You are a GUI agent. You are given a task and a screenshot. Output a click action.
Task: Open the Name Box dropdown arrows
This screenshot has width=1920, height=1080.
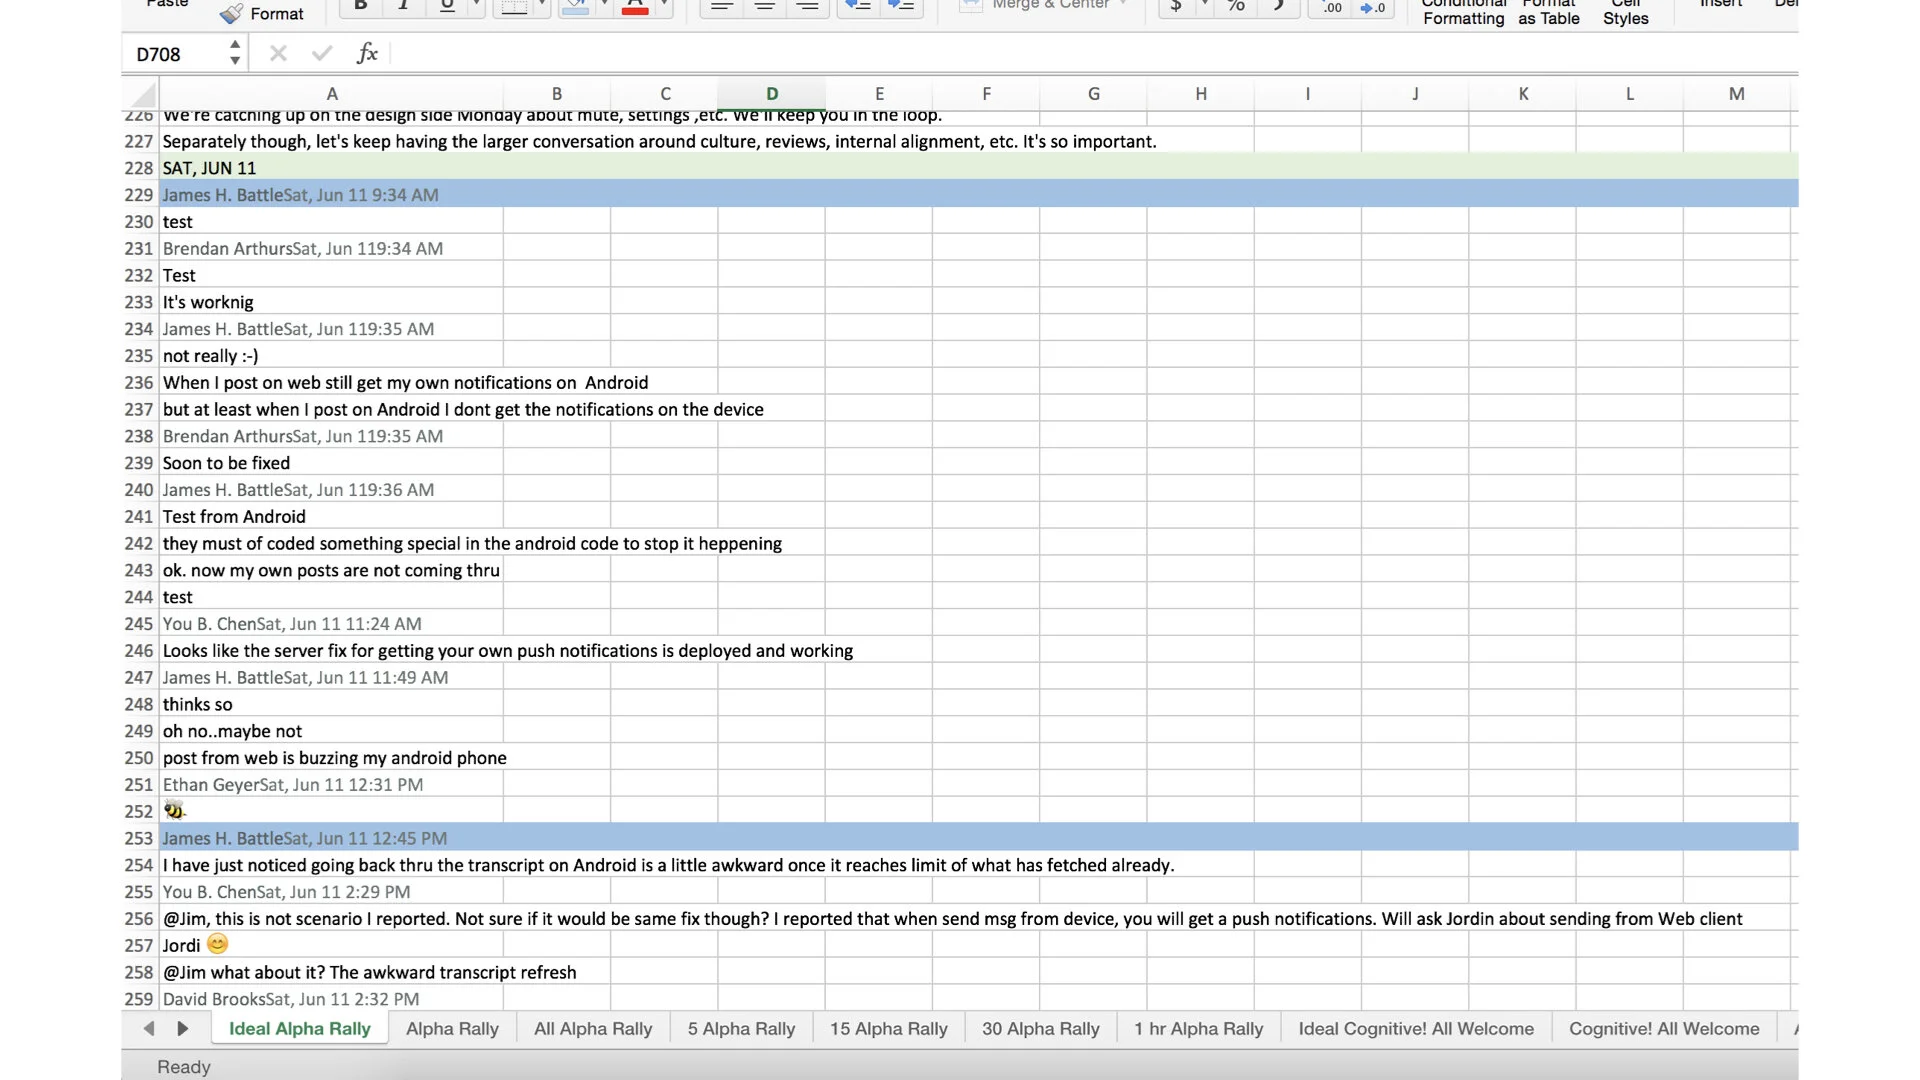(235, 54)
